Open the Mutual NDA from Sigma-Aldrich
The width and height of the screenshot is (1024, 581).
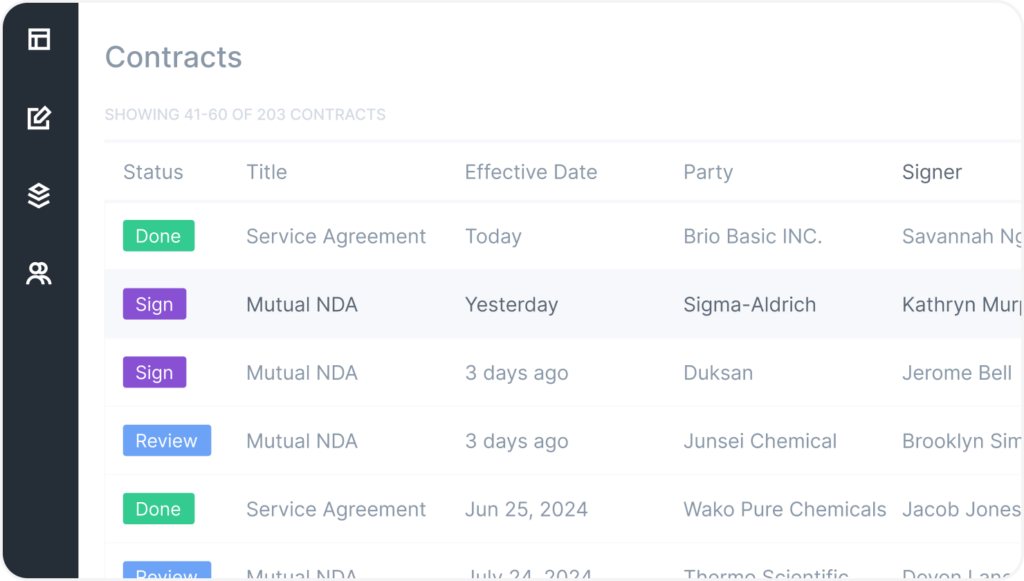(302, 304)
